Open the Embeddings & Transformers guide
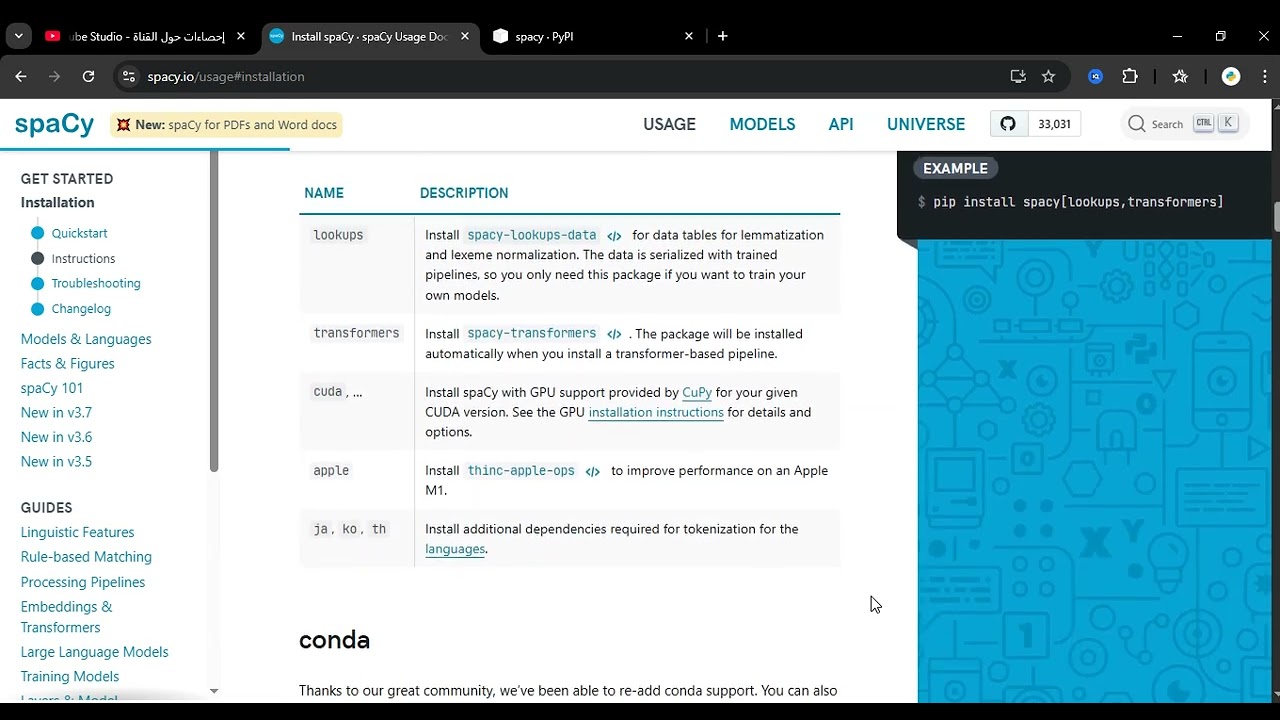1280x720 pixels. 67,617
